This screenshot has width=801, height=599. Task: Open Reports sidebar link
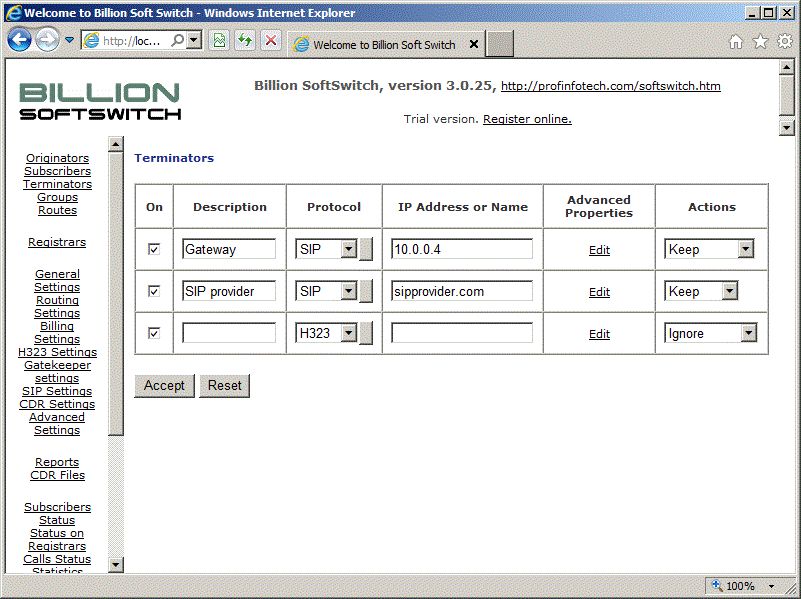(57, 462)
